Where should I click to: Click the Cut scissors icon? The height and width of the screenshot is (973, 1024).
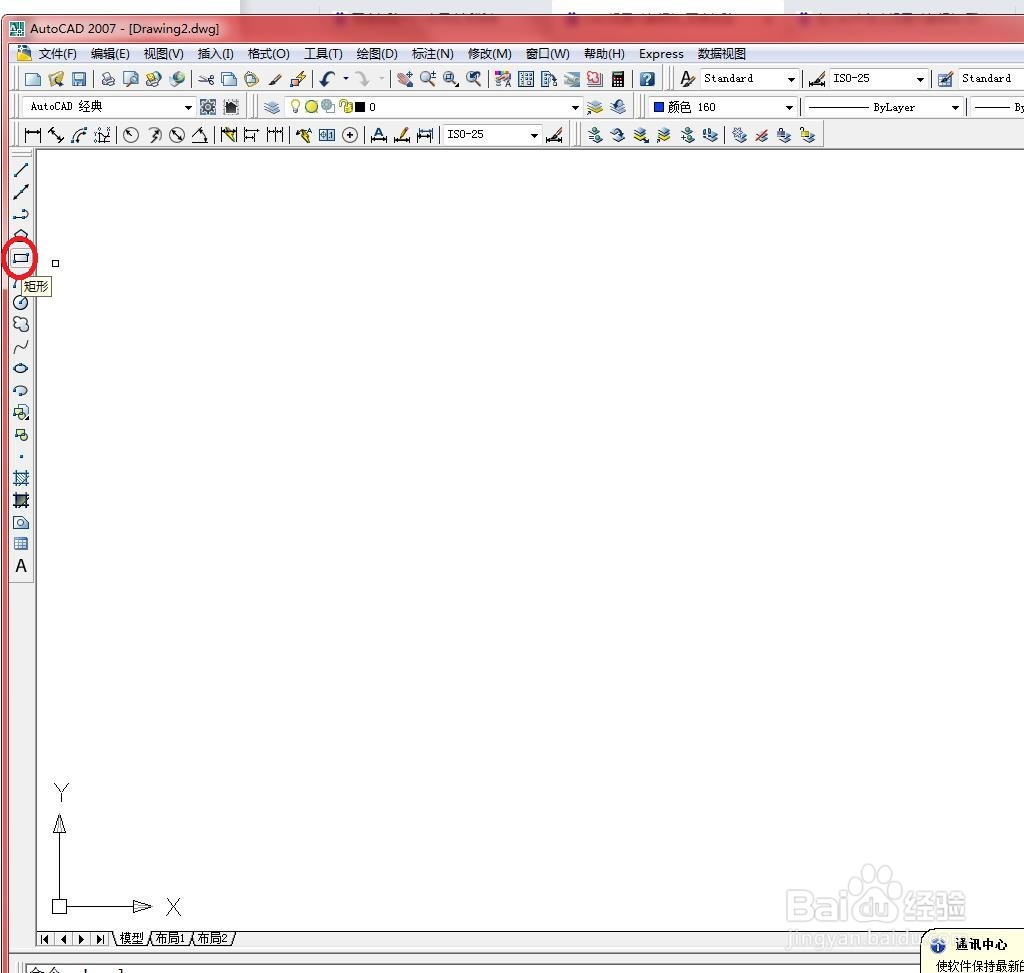[x=206, y=79]
